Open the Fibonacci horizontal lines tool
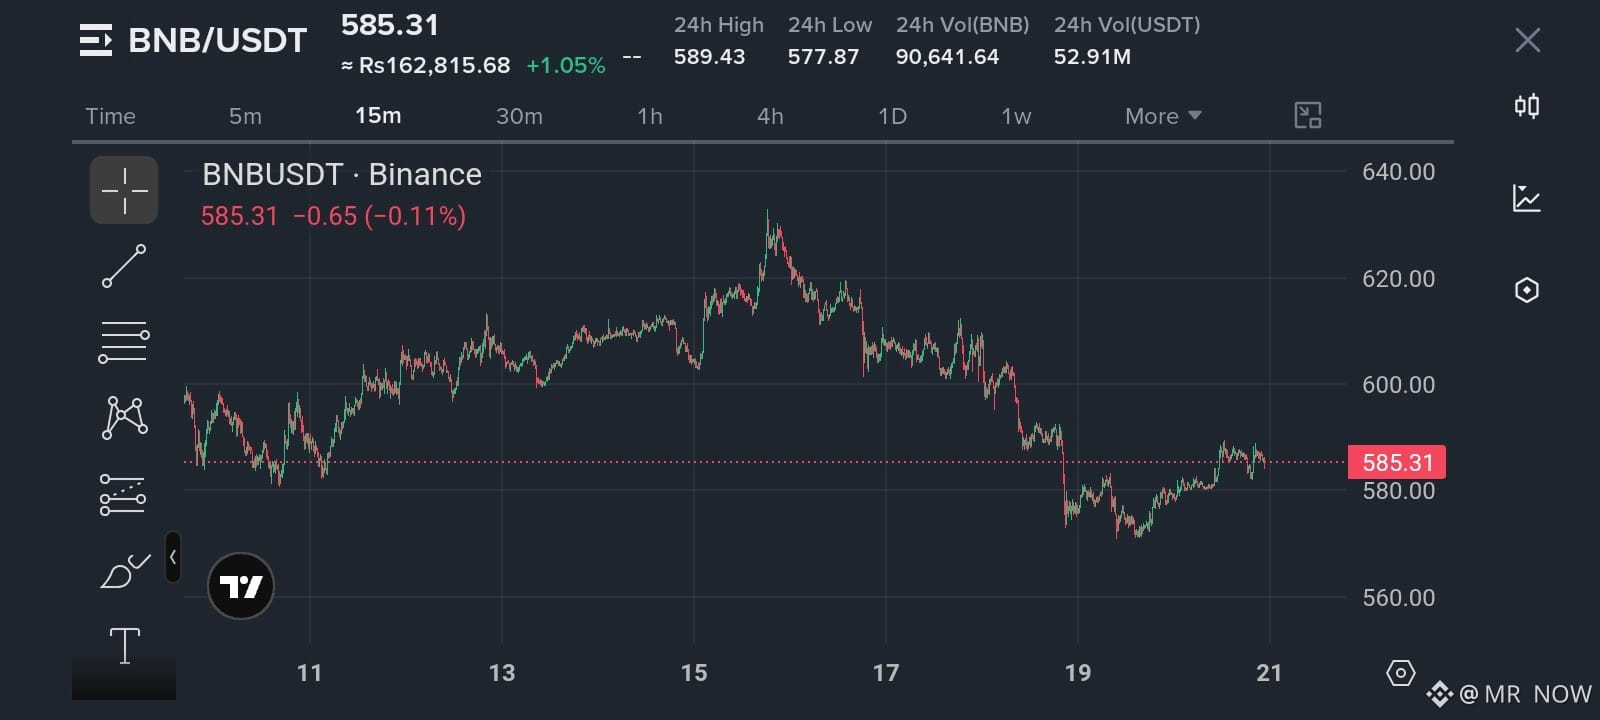Image resolution: width=1600 pixels, height=720 pixels. (124, 342)
